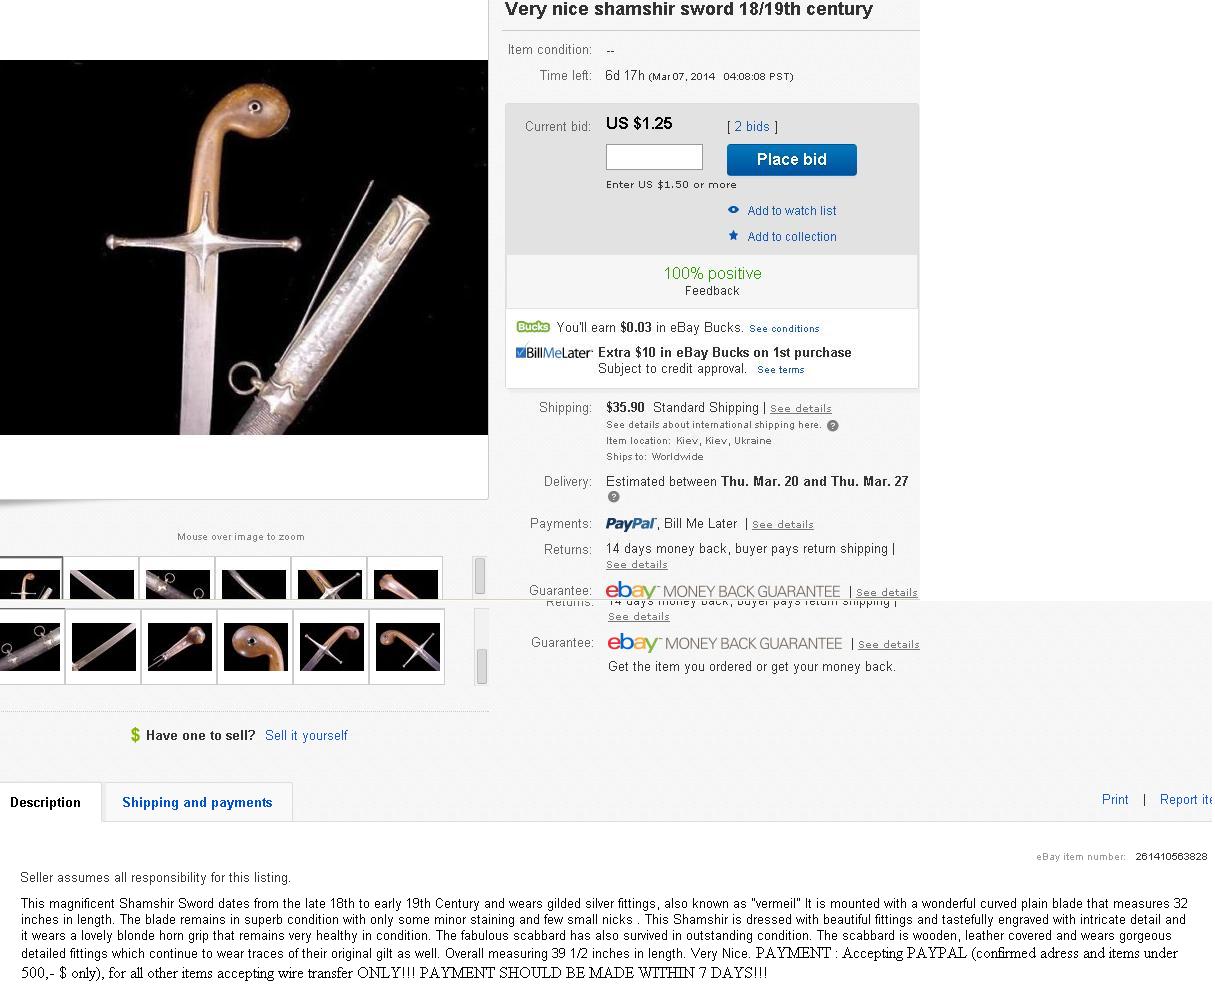Select the Description tab

(45, 802)
